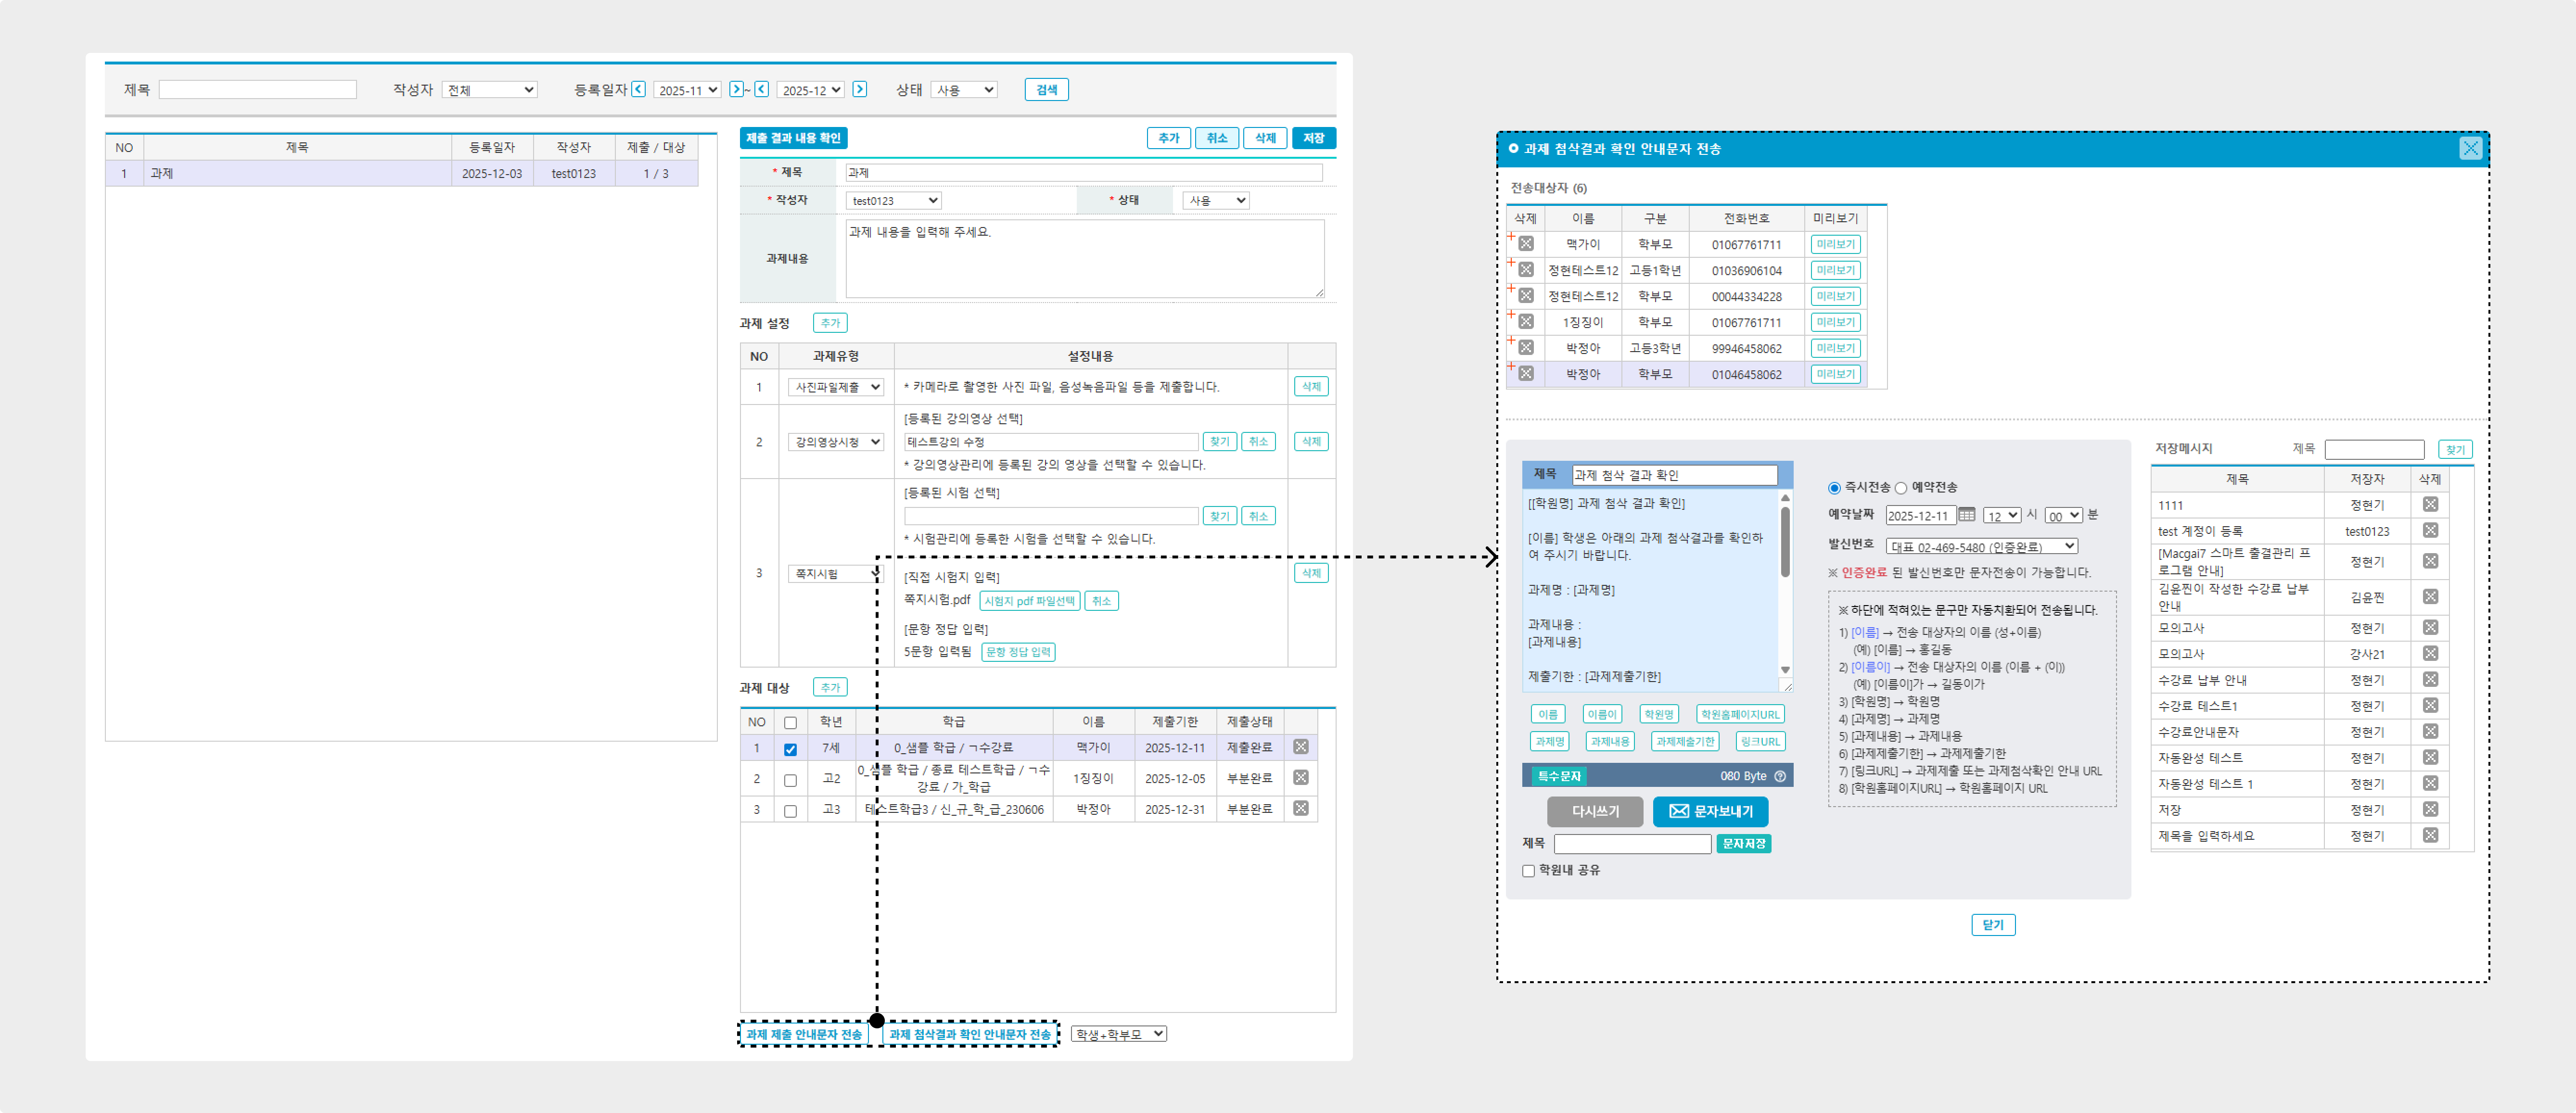
Task: Remove recipient 맥가이 with delete icon
Action: pos(1526,244)
